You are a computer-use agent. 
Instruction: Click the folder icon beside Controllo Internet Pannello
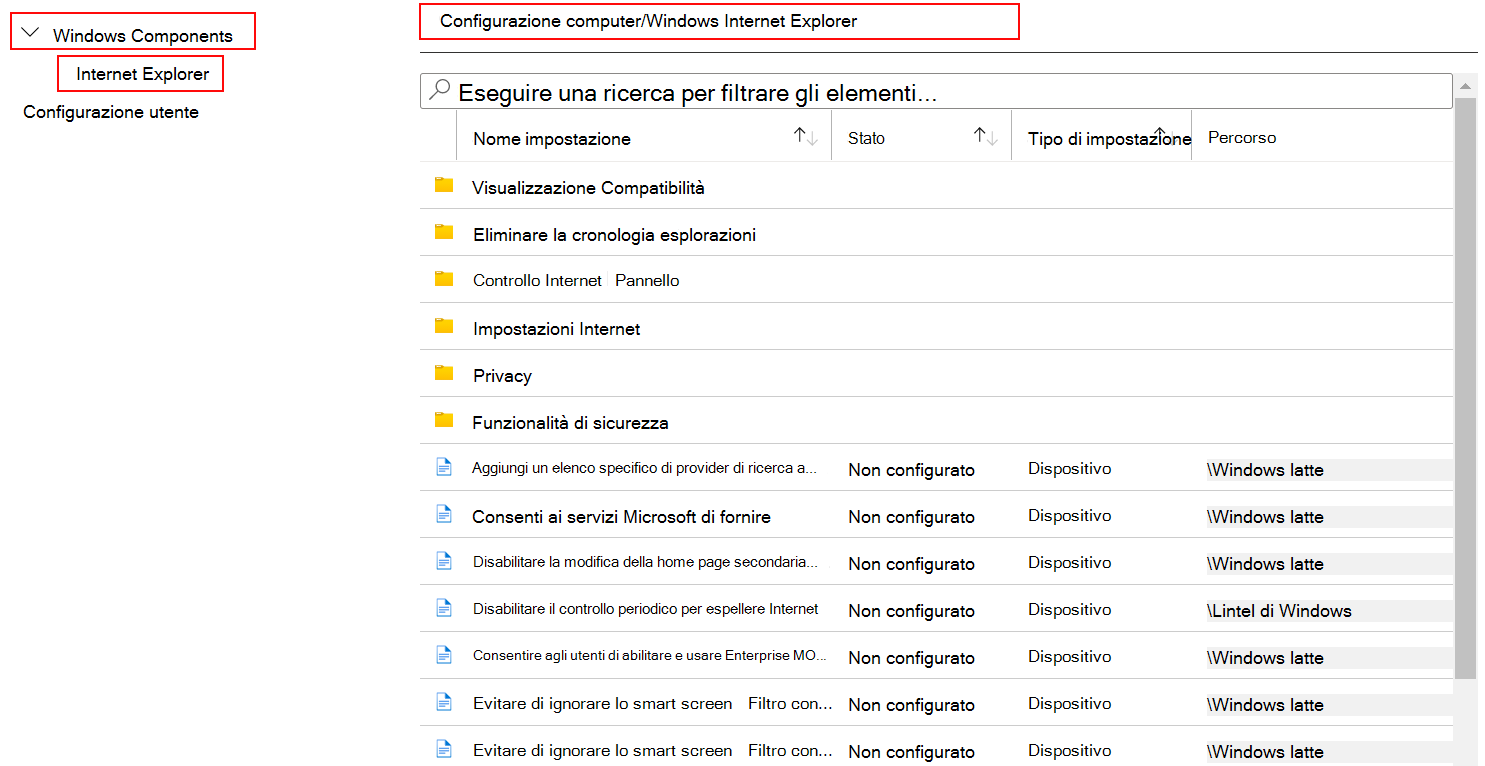click(x=444, y=279)
